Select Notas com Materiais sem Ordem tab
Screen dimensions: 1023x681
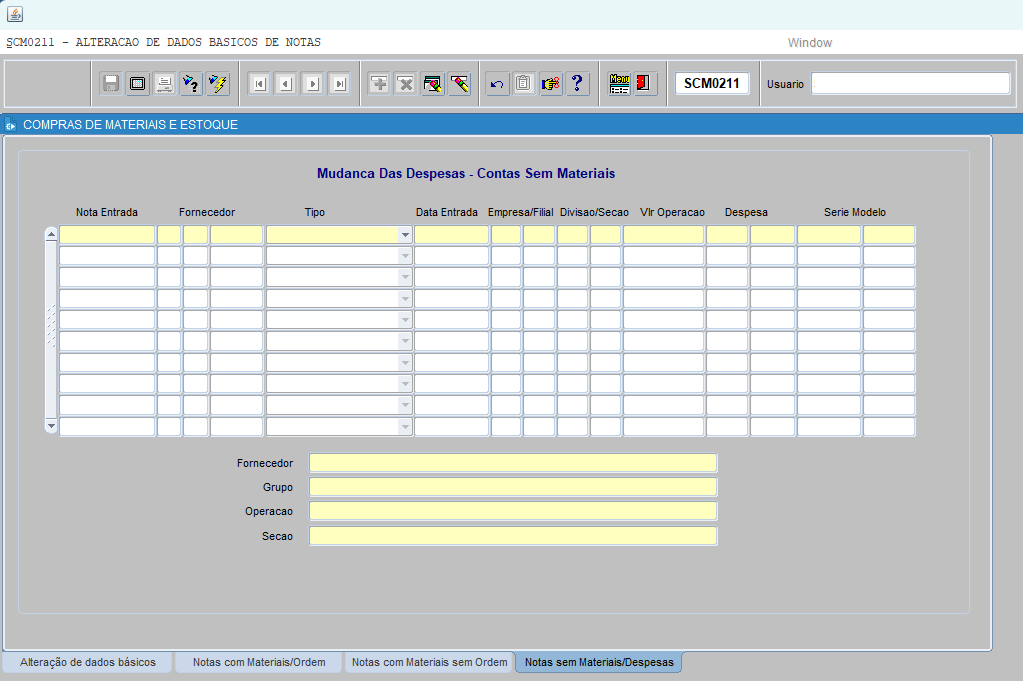click(x=429, y=662)
